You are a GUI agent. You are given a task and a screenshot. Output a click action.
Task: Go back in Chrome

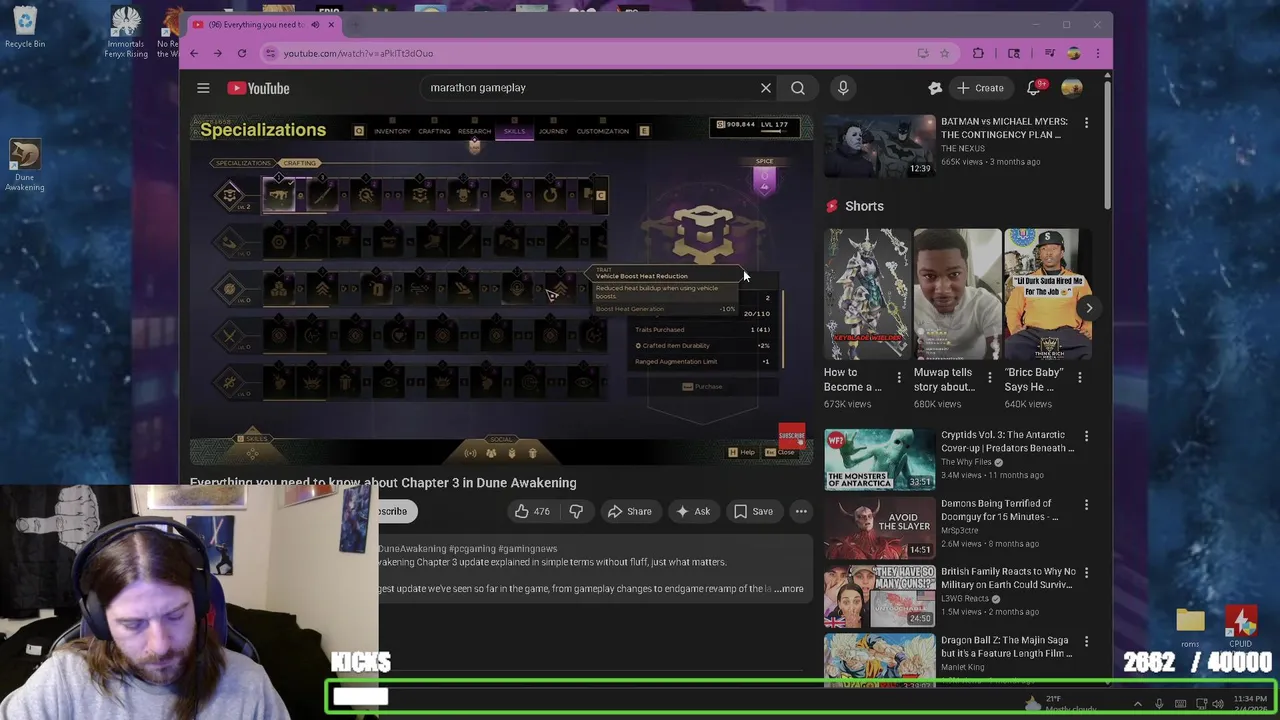[x=194, y=53]
